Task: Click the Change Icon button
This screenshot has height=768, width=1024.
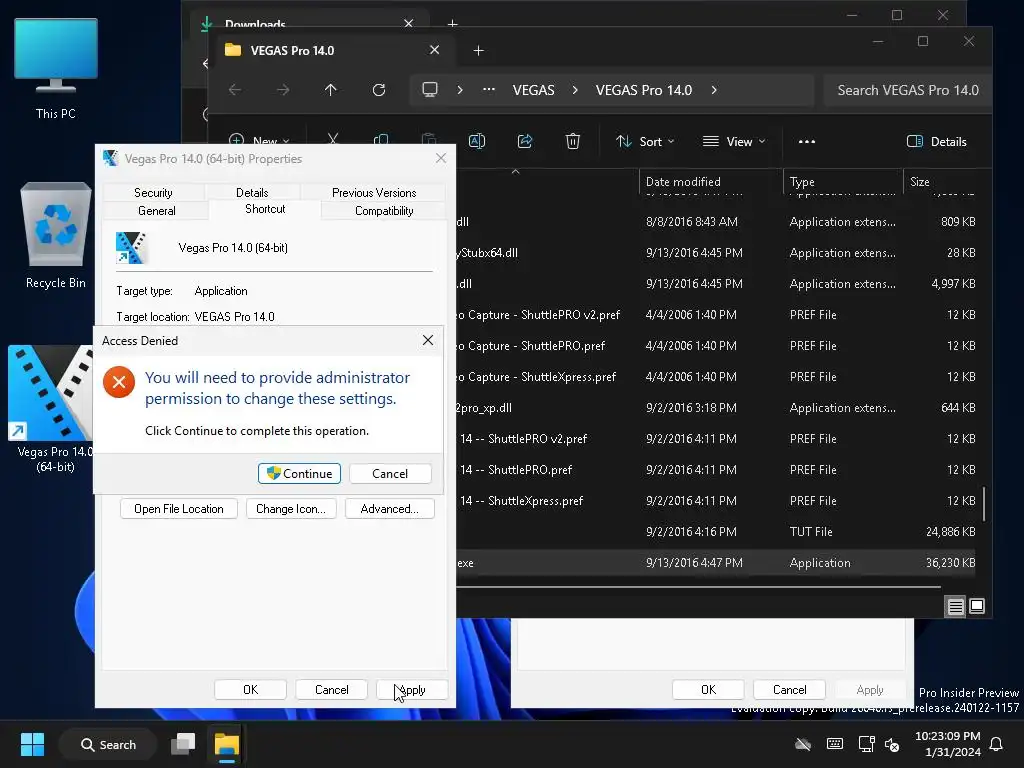Action: pyautogui.click(x=291, y=509)
